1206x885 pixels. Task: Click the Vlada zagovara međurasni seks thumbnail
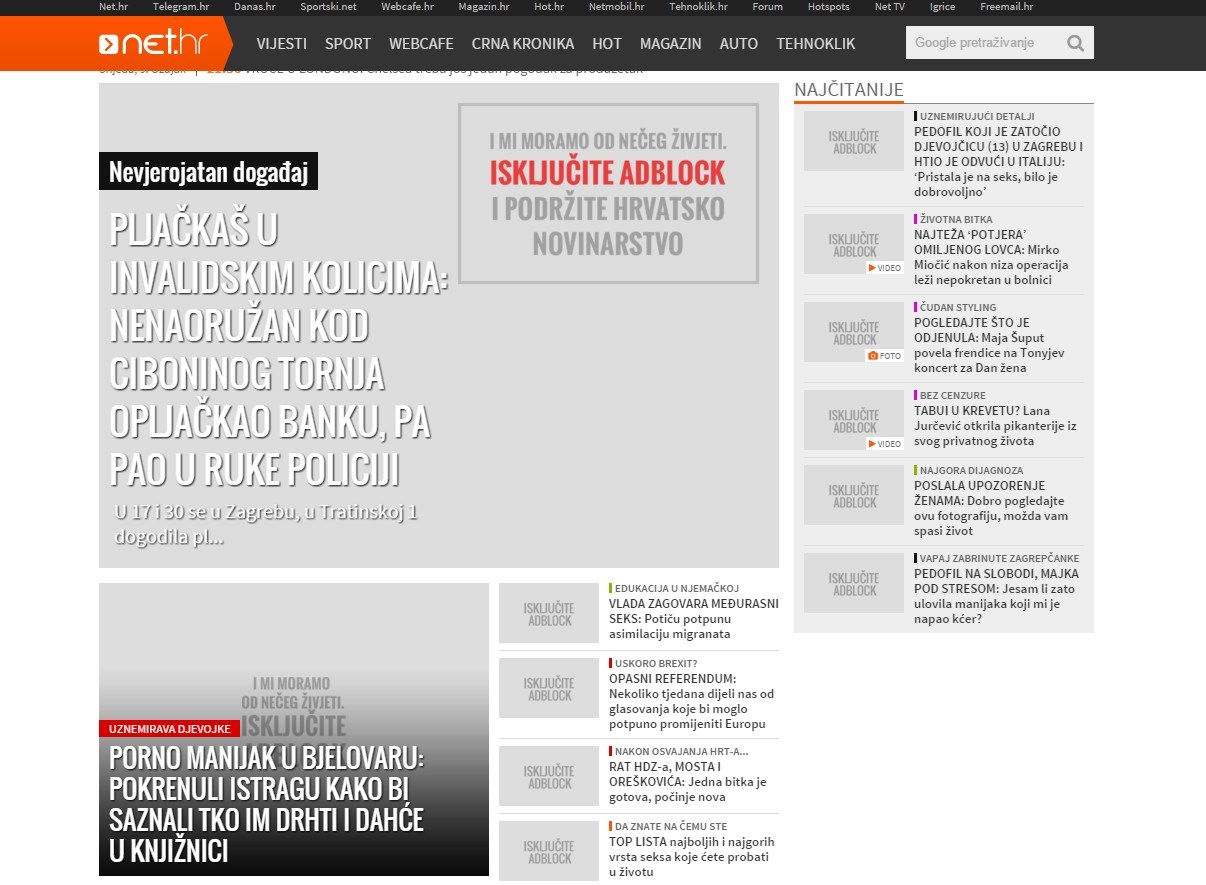(549, 613)
